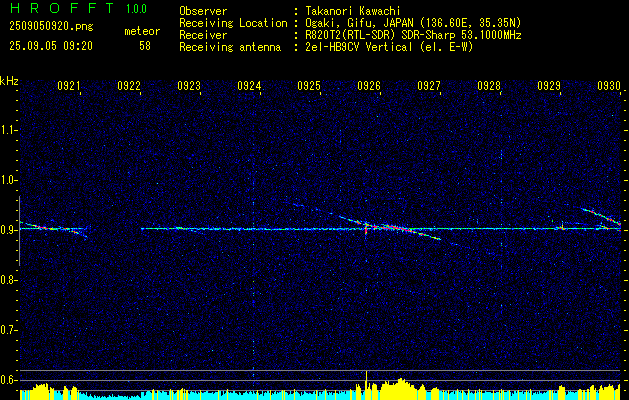Click the meteor count value 58
Viewport: 629px width, 400px height.
coord(145,46)
